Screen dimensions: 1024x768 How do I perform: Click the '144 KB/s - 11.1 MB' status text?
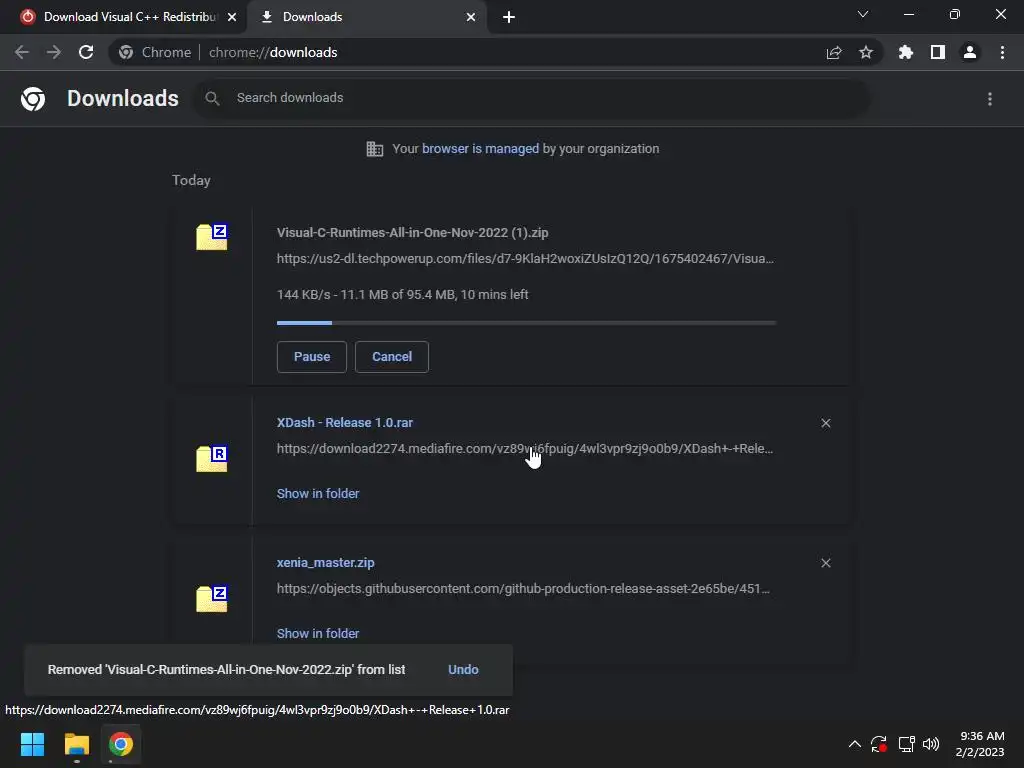click(x=403, y=295)
